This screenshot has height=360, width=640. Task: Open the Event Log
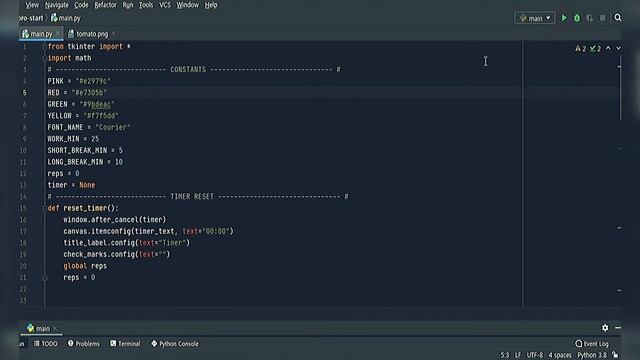click(x=592, y=344)
